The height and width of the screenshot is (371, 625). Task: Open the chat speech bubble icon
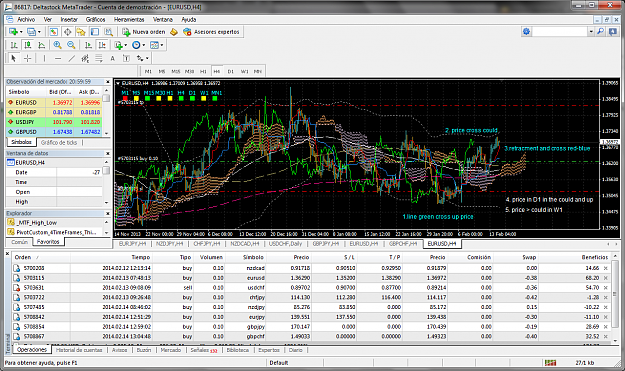613,31
